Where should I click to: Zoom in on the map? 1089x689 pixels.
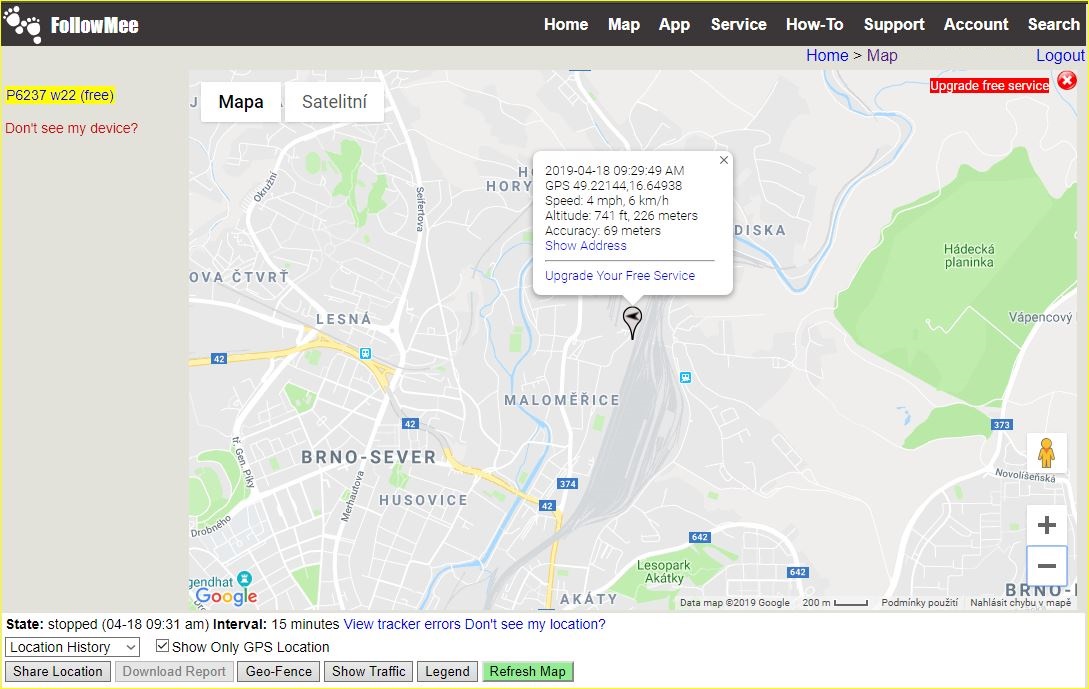click(1047, 525)
